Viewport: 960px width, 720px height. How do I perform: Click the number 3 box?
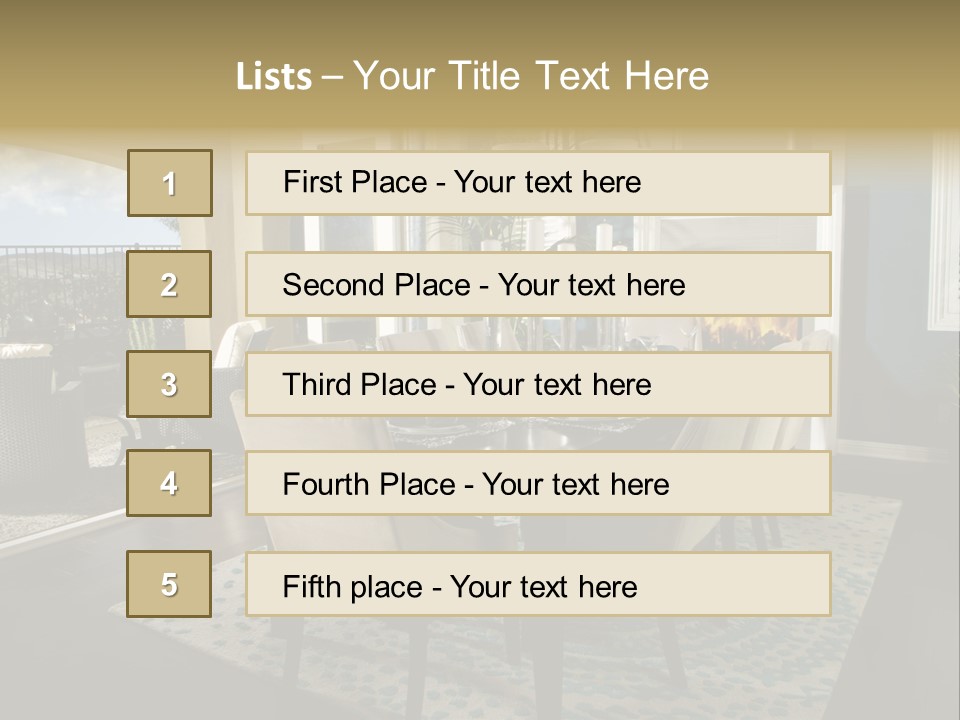[x=170, y=384]
